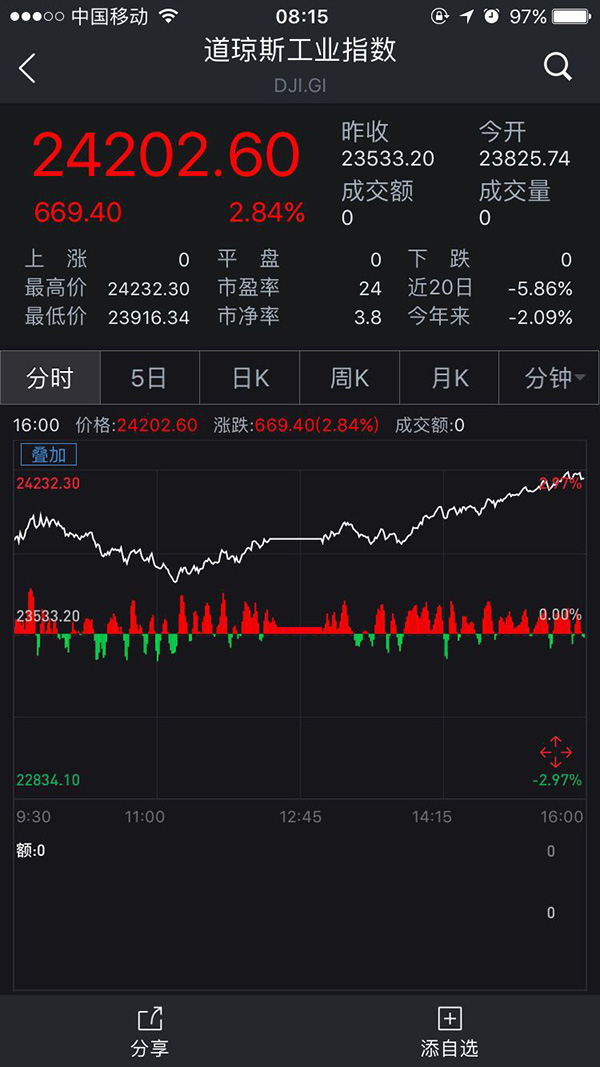Viewport: 600px width, 1067px height.
Task: Click the 今年来 value -2.09%
Action: click(x=541, y=317)
